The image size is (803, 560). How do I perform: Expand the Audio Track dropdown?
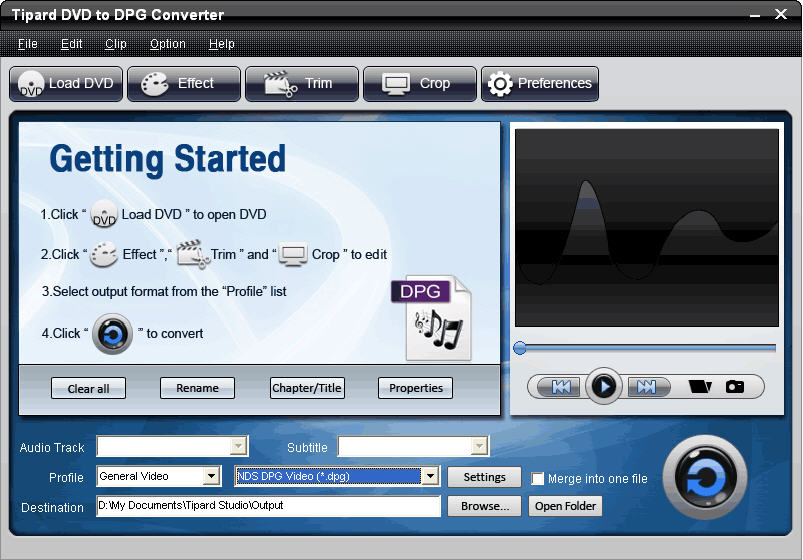coord(238,446)
